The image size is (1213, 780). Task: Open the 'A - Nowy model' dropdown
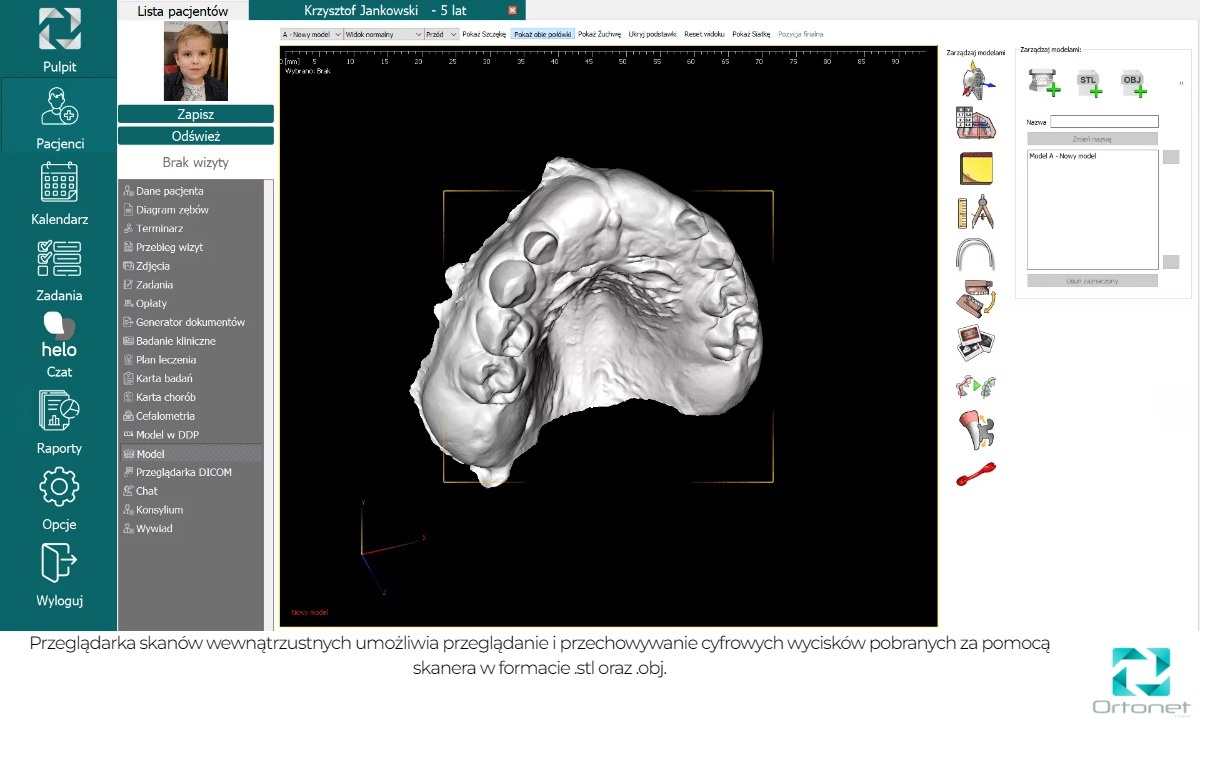(x=312, y=34)
